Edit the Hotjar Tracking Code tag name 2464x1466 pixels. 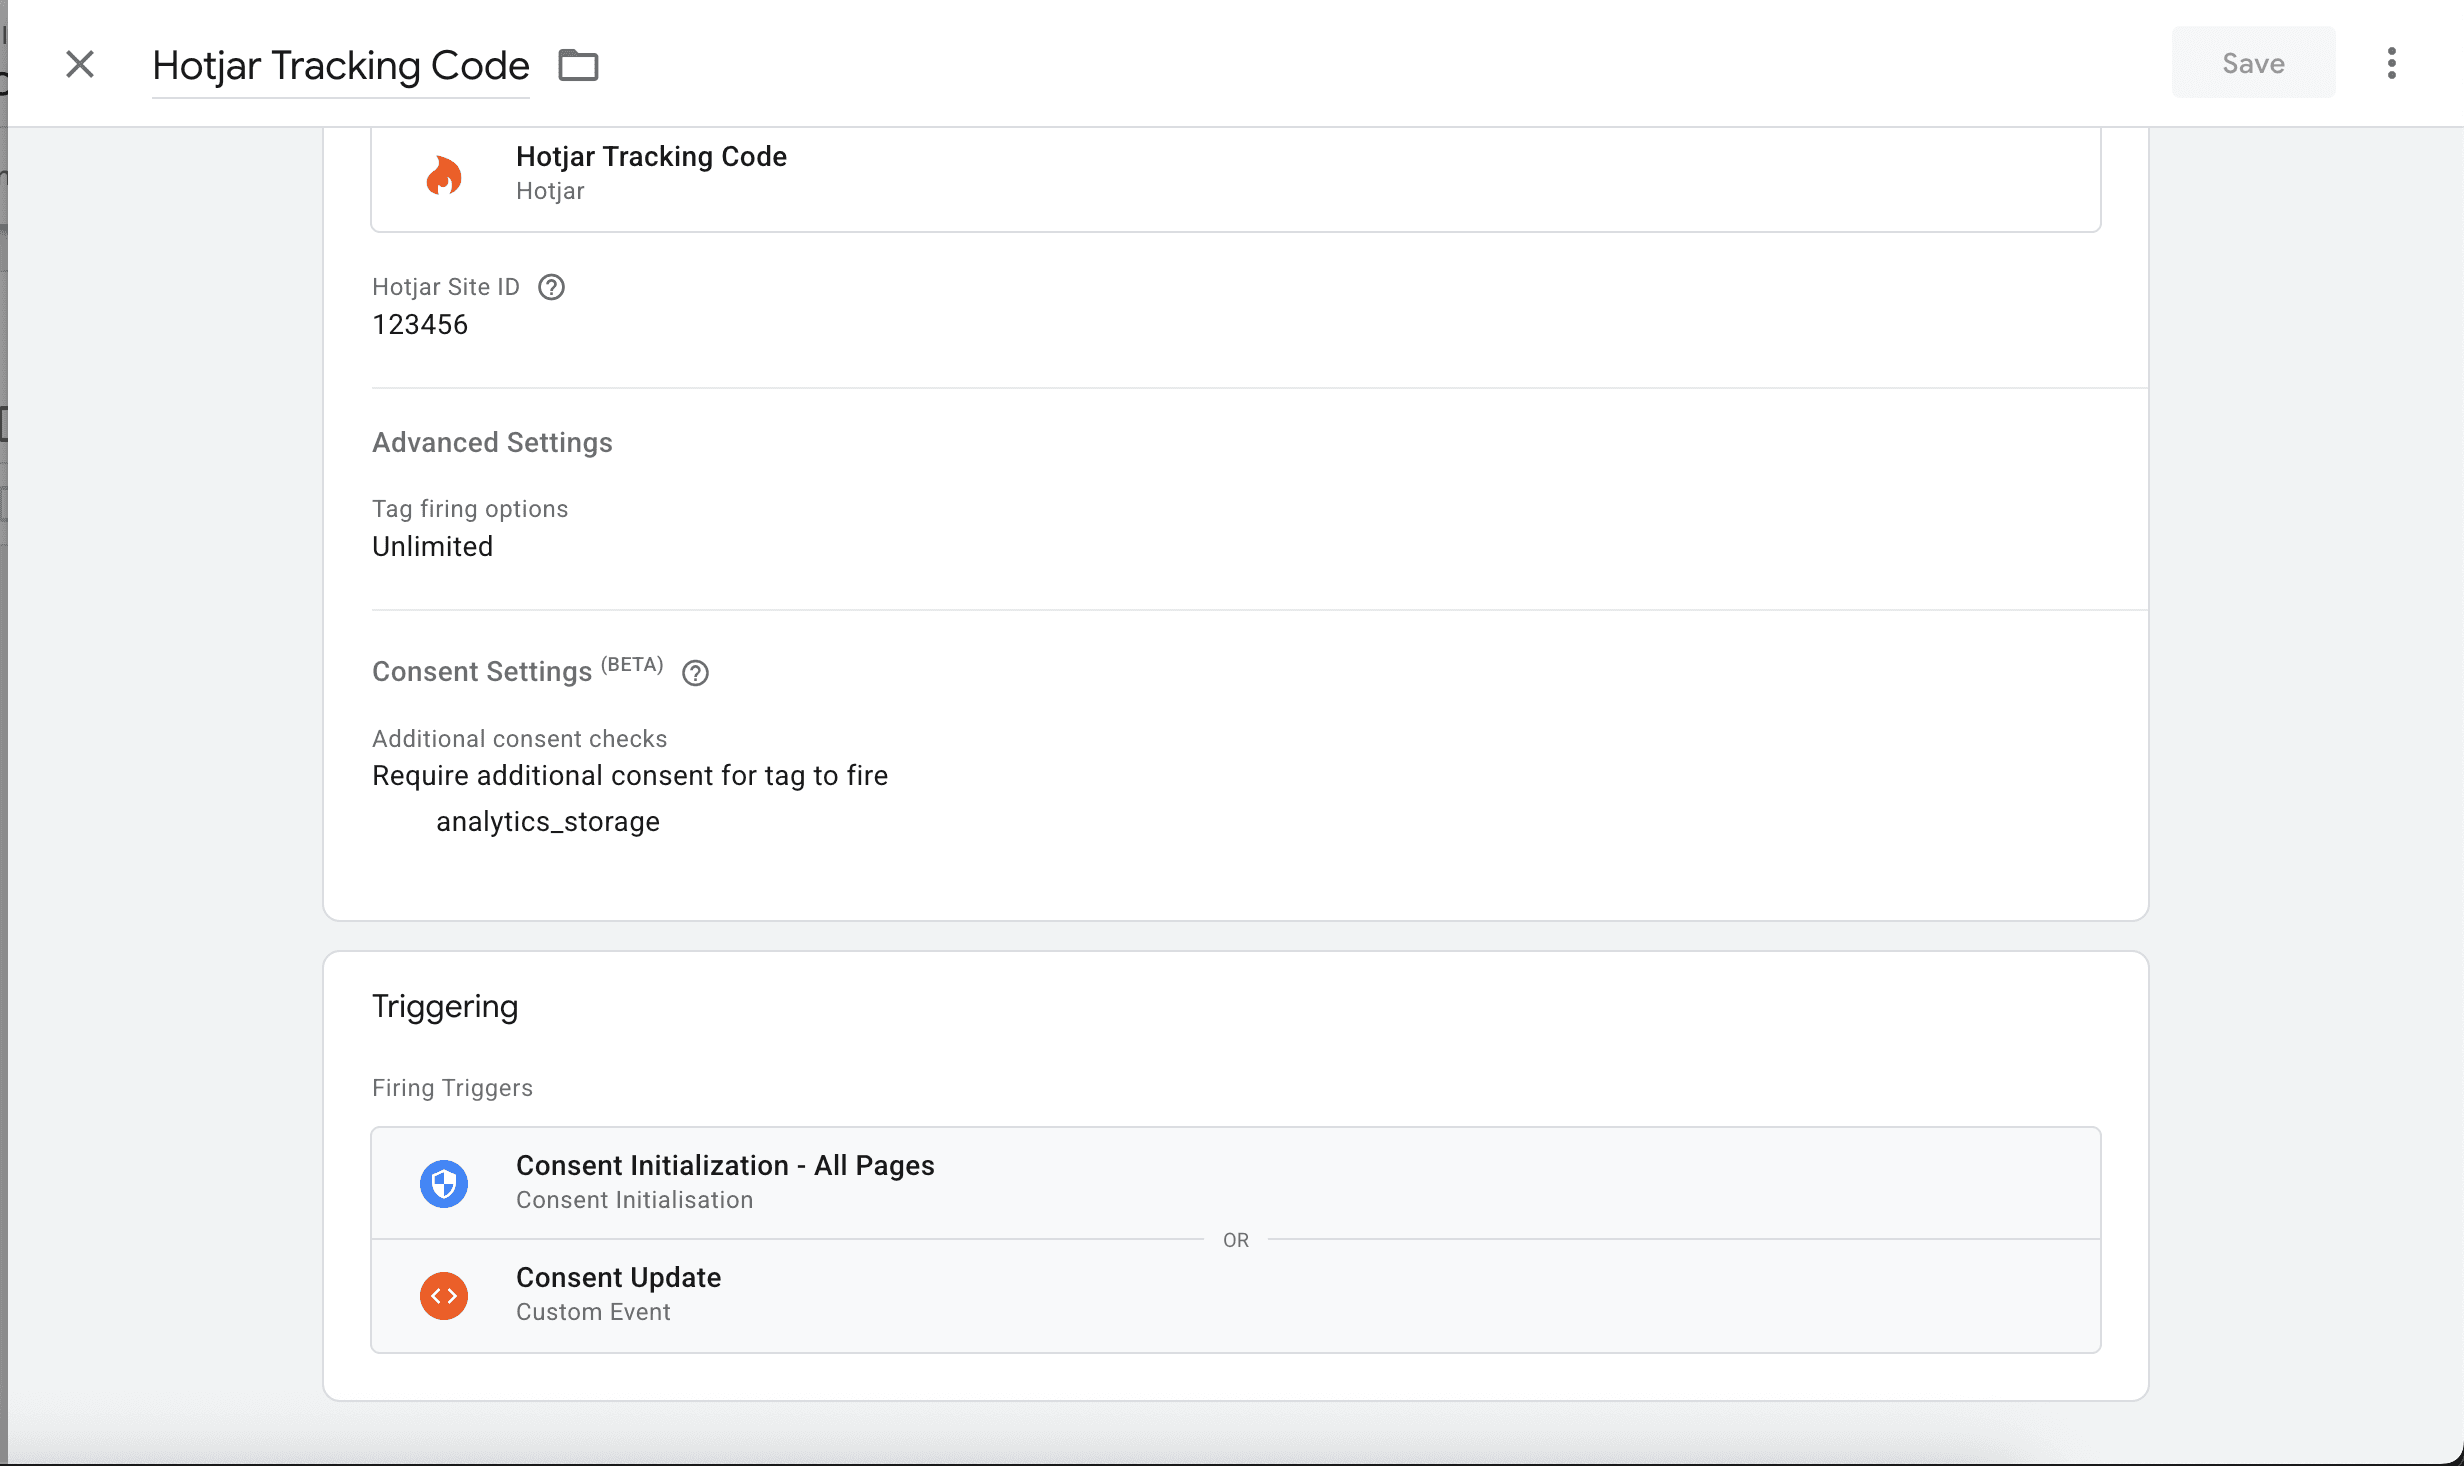[x=340, y=66]
